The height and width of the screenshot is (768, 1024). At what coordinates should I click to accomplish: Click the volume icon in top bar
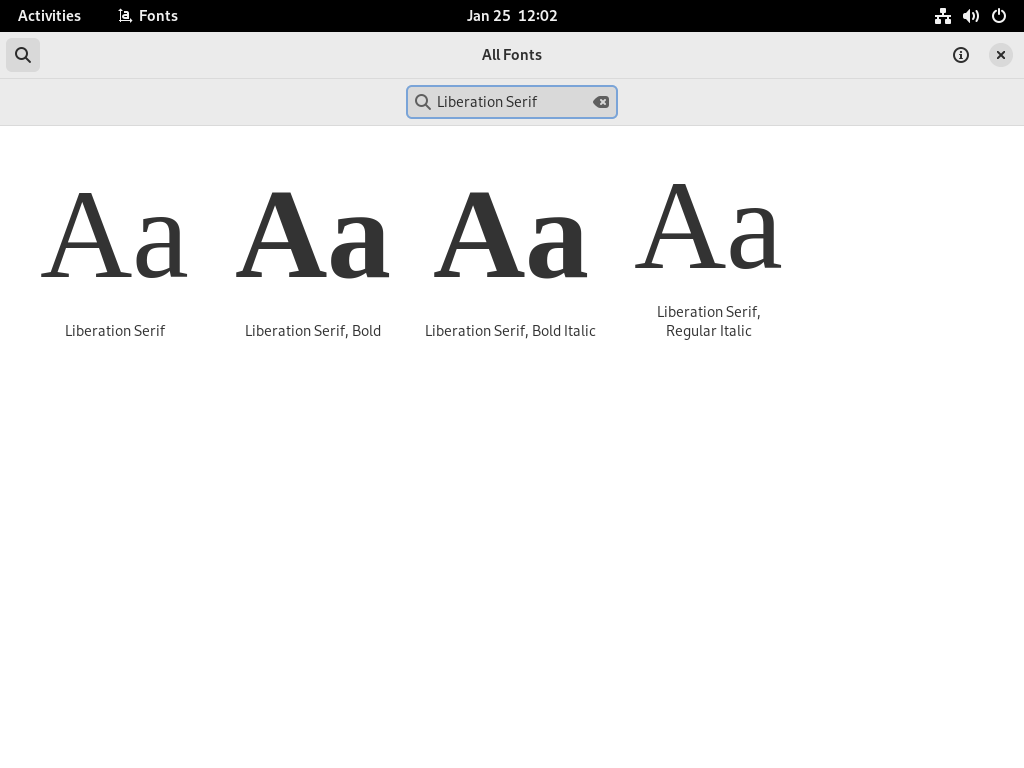(x=970, y=16)
